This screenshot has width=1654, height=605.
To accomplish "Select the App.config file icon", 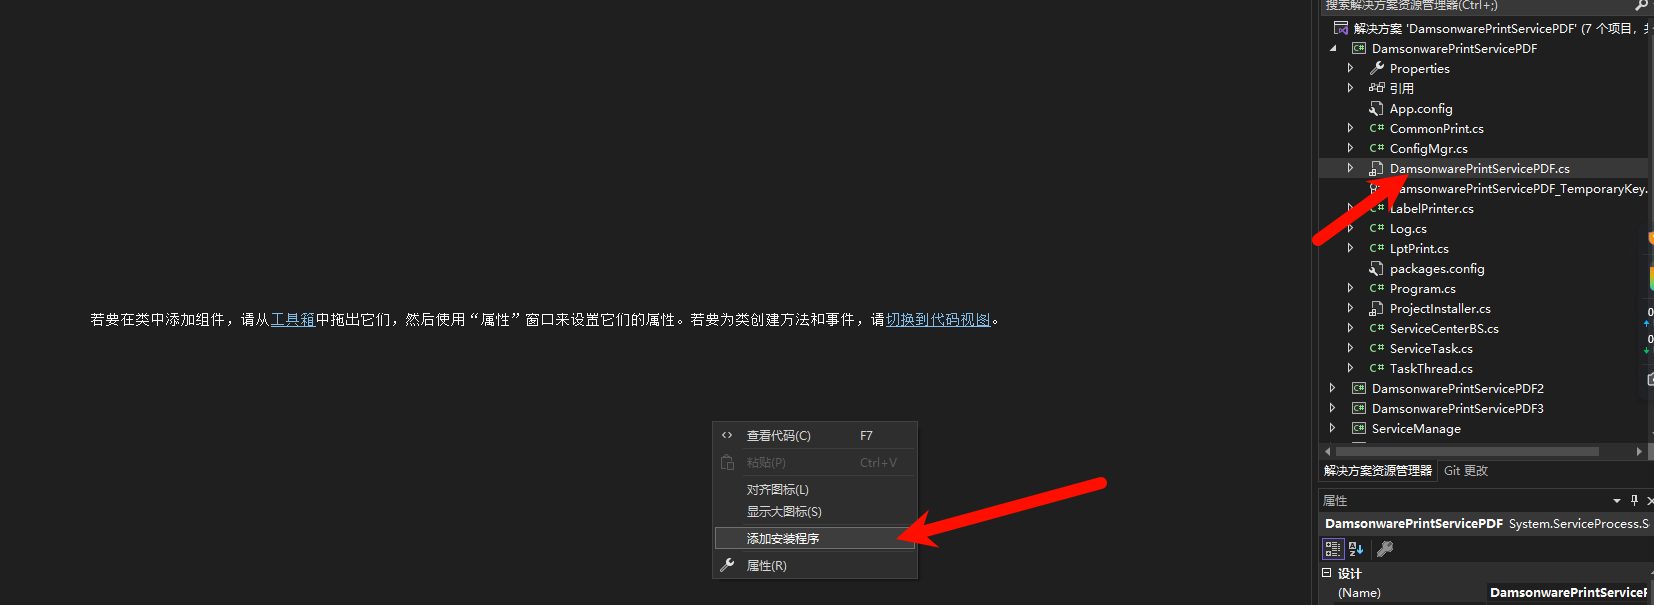I will (1377, 108).
